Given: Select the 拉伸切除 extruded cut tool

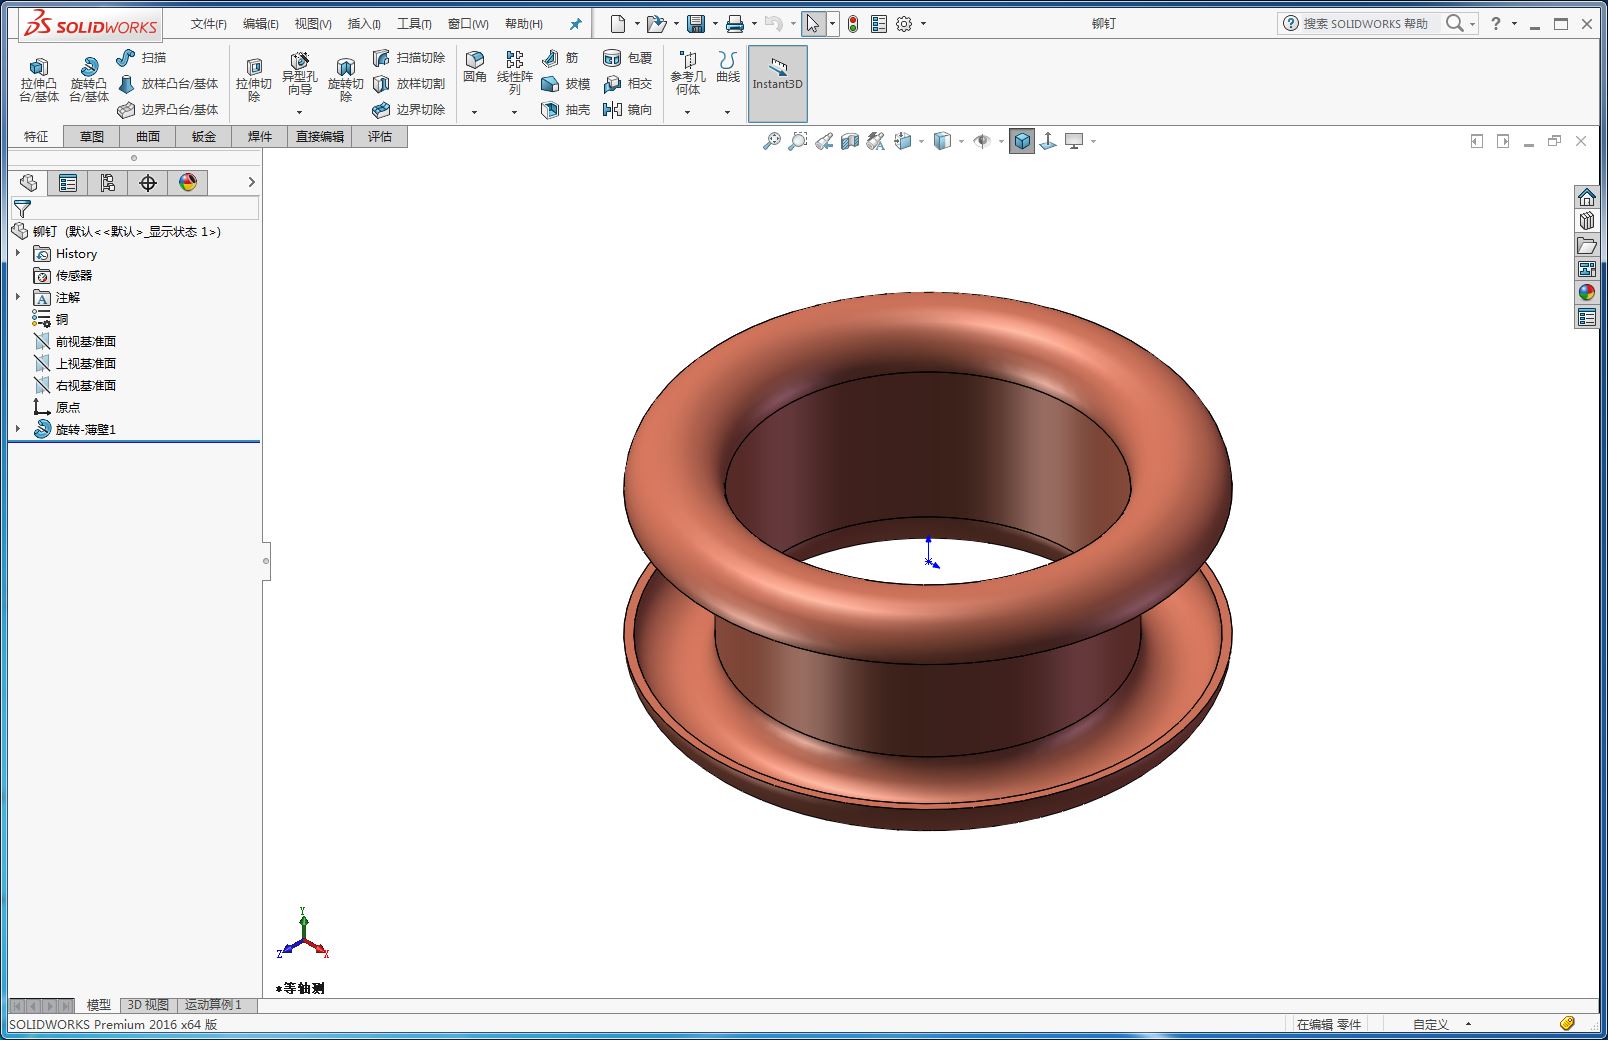Looking at the screenshot, I should tap(254, 79).
